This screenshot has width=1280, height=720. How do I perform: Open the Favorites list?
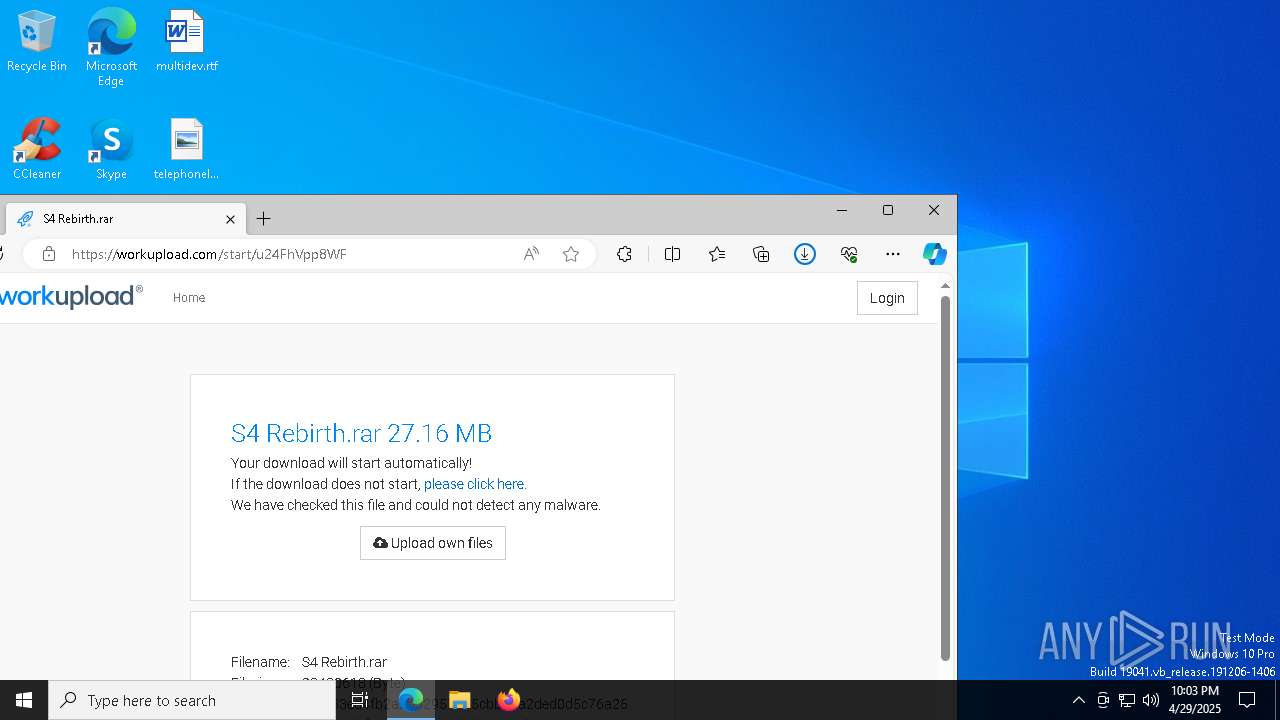717,254
